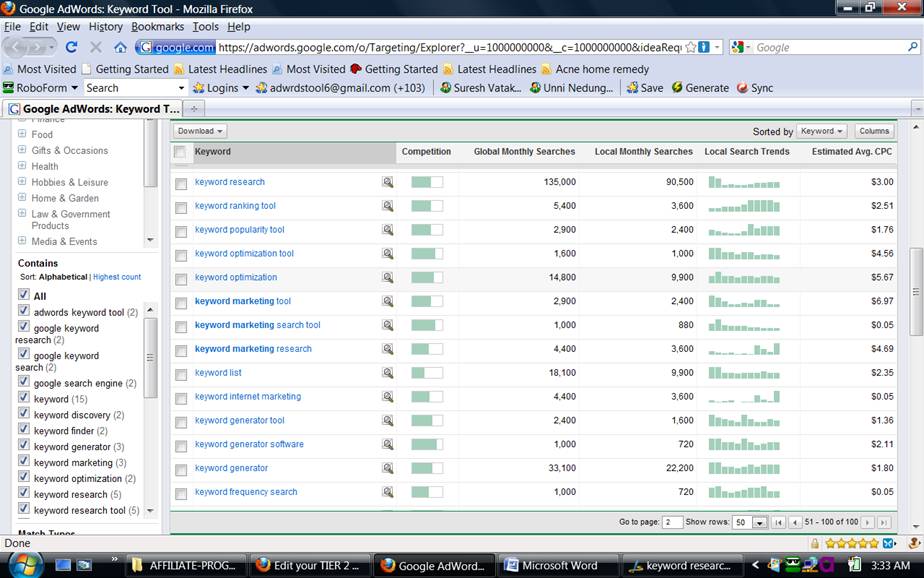Go to last results page arrow
This screenshot has height=578, width=924.
[x=884, y=522]
